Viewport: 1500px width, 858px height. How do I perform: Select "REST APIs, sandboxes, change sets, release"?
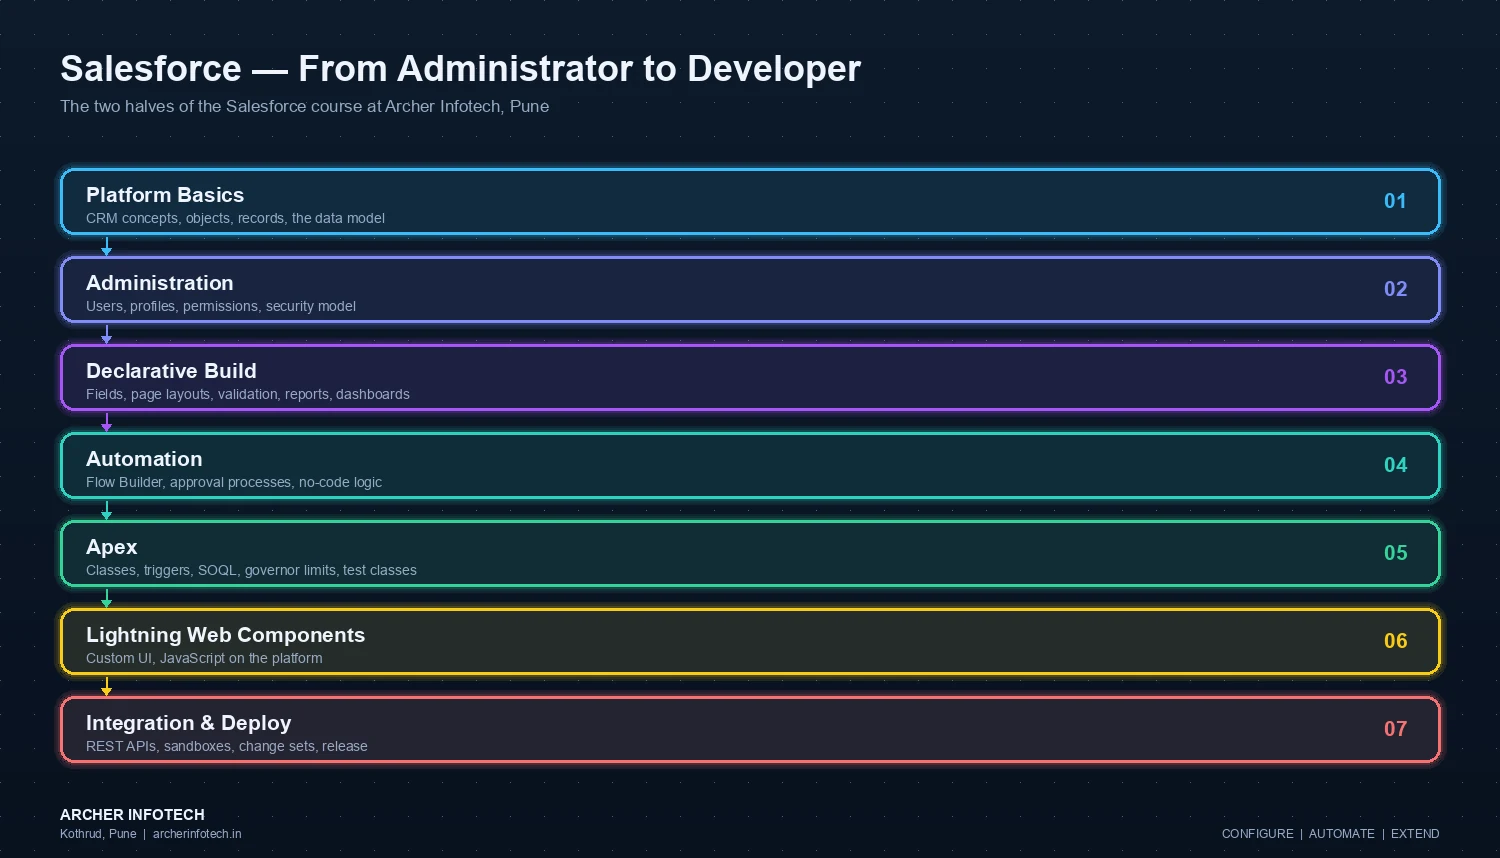click(227, 746)
